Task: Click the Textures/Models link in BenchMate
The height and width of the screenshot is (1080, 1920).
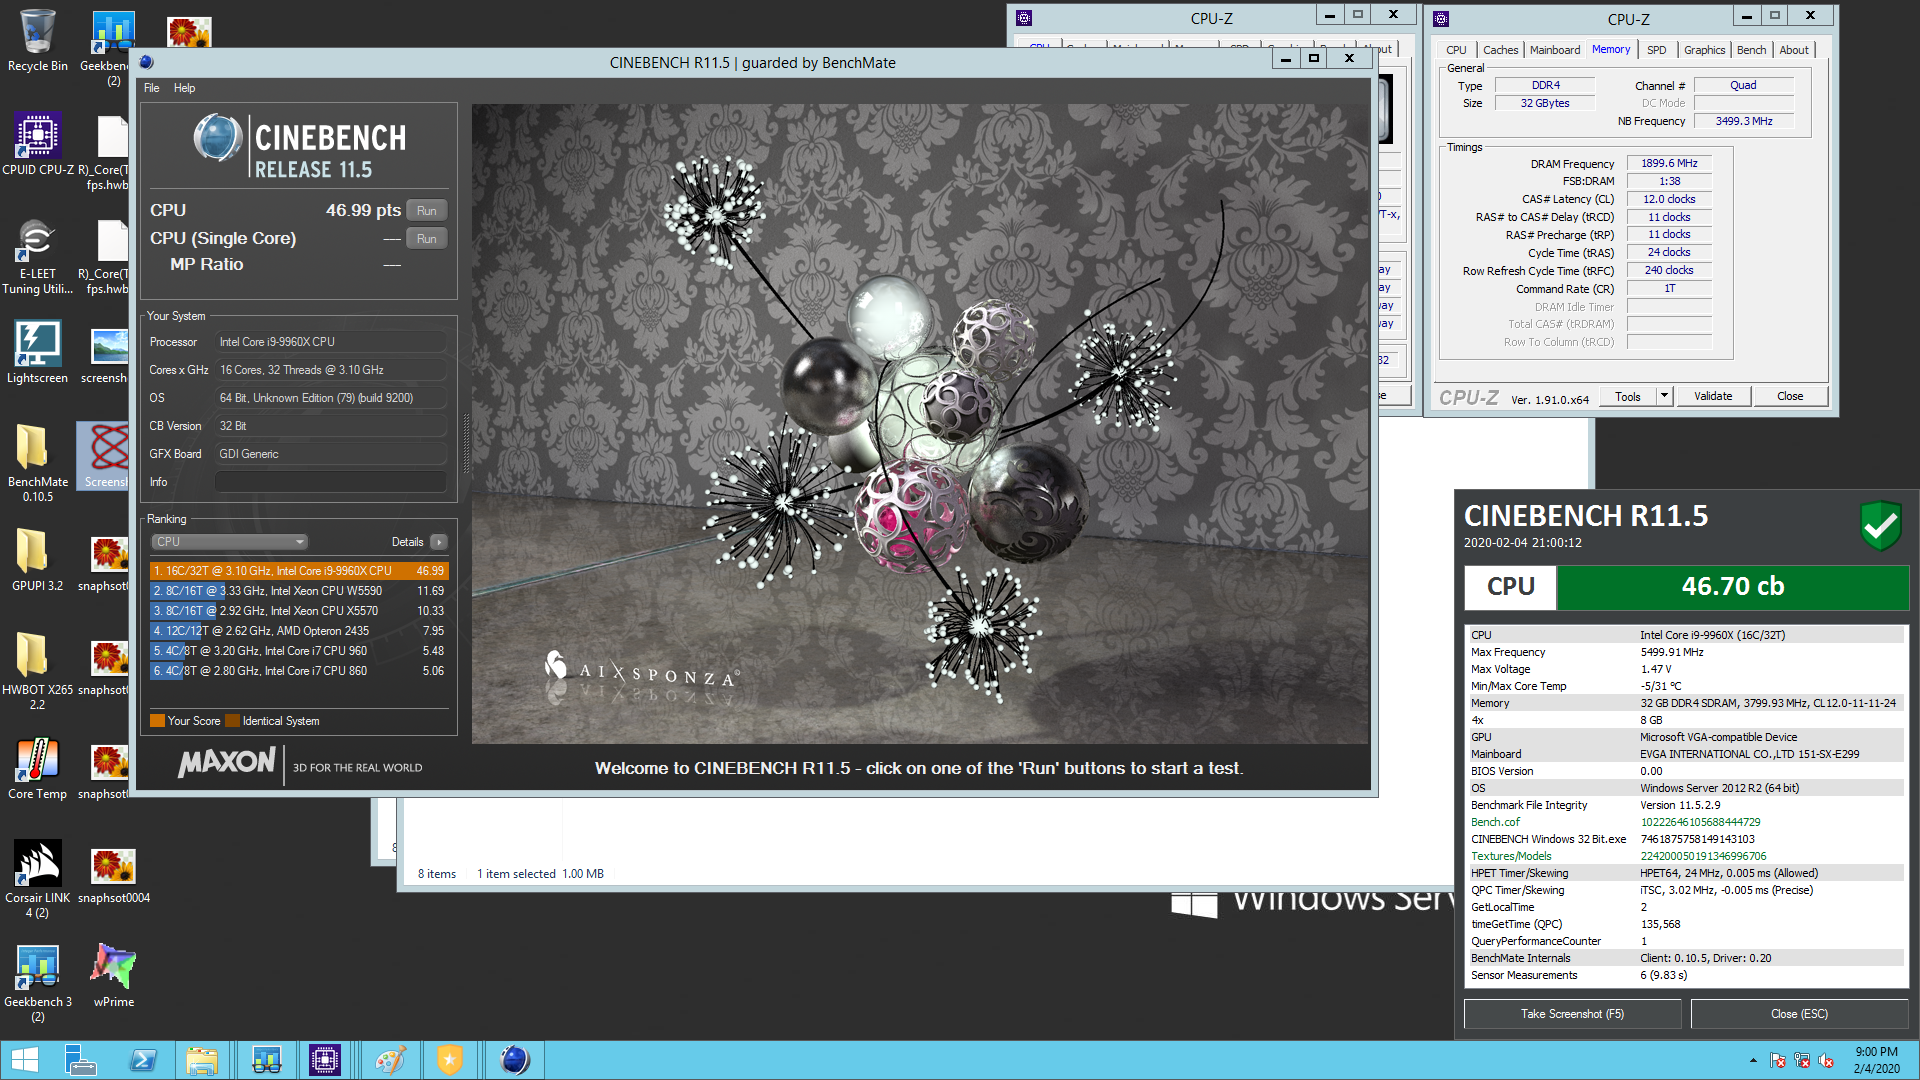Action: pos(1511,856)
